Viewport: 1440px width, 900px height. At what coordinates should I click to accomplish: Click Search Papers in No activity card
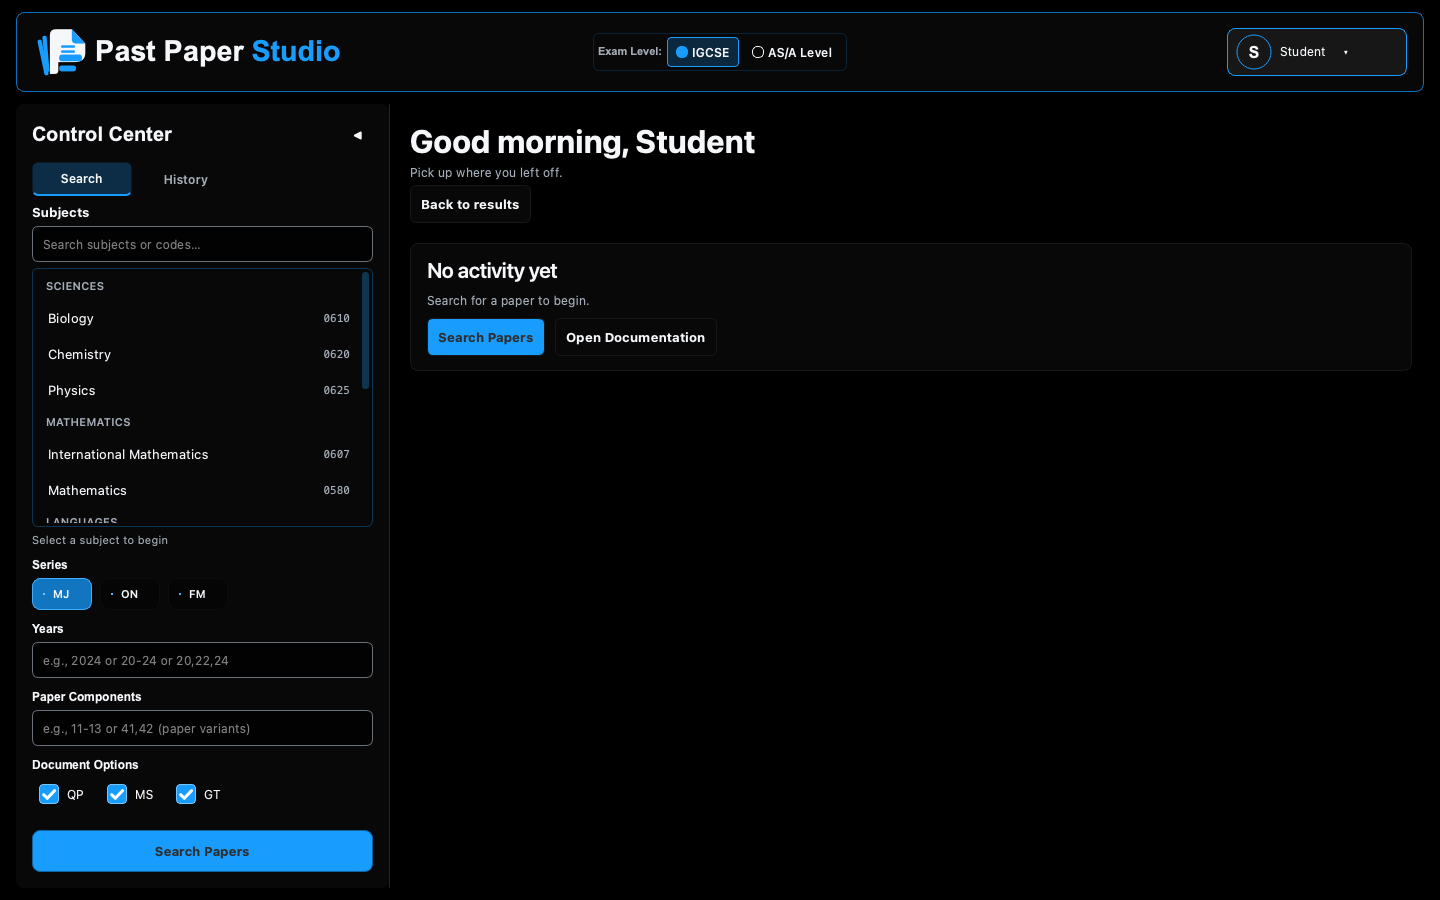pyautogui.click(x=486, y=337)
